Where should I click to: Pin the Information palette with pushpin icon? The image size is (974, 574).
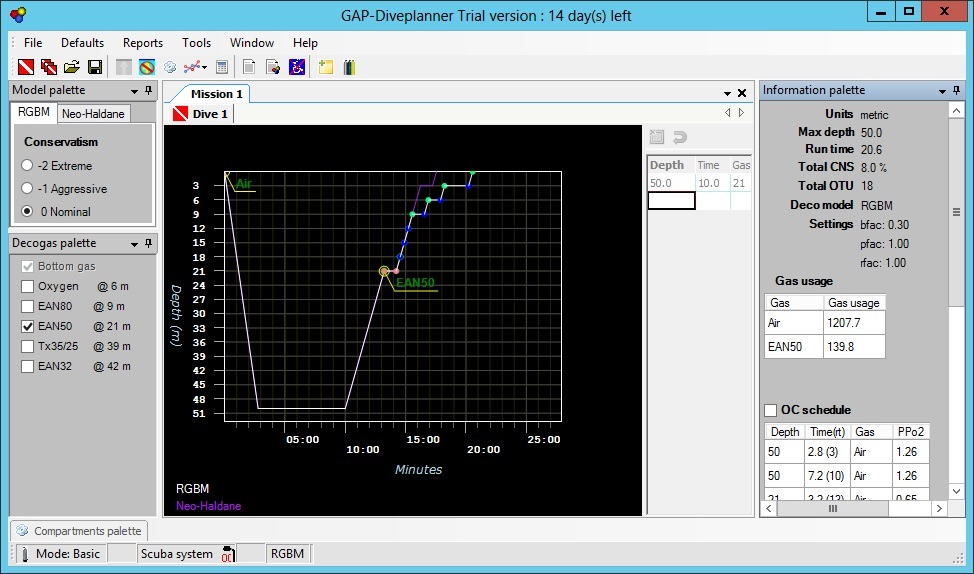(x=958, y=90)
